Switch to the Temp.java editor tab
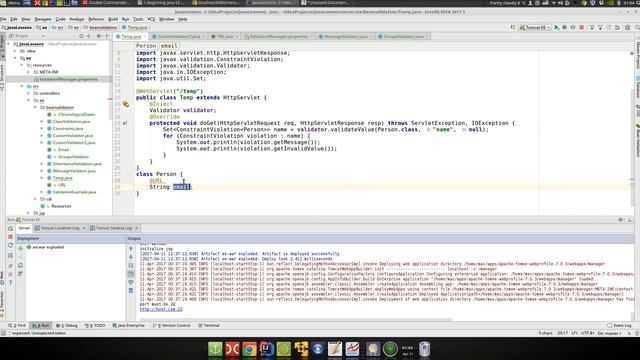 (x=131, y=37)
